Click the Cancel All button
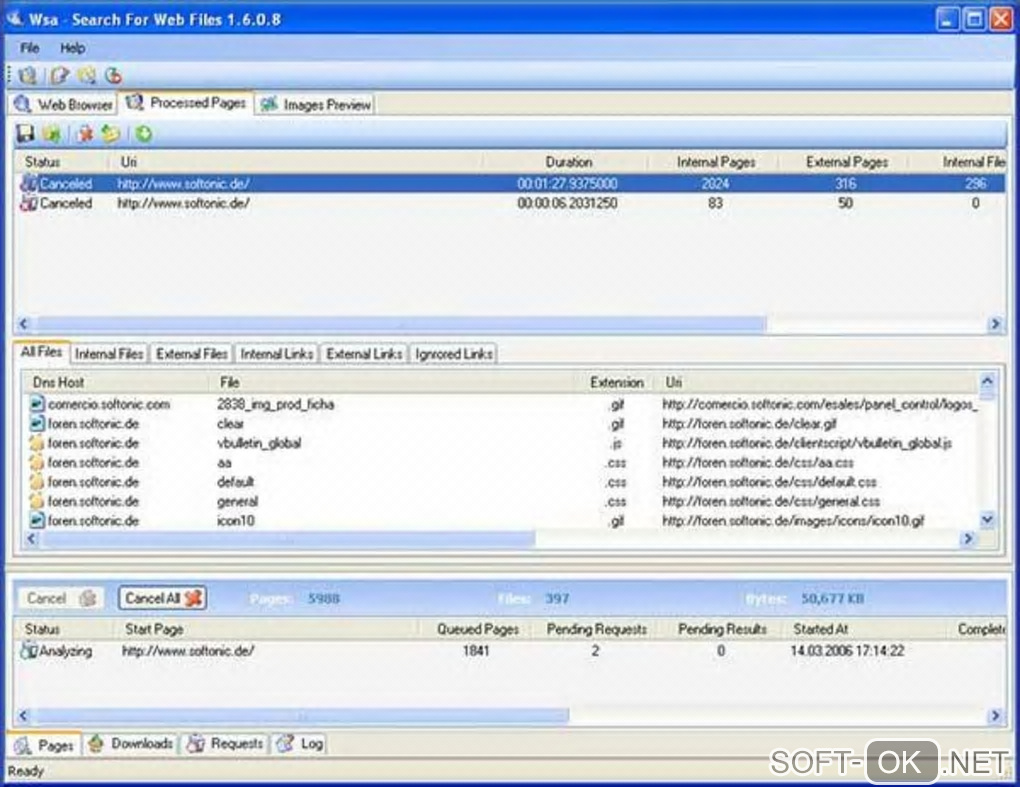 (163, 598)
